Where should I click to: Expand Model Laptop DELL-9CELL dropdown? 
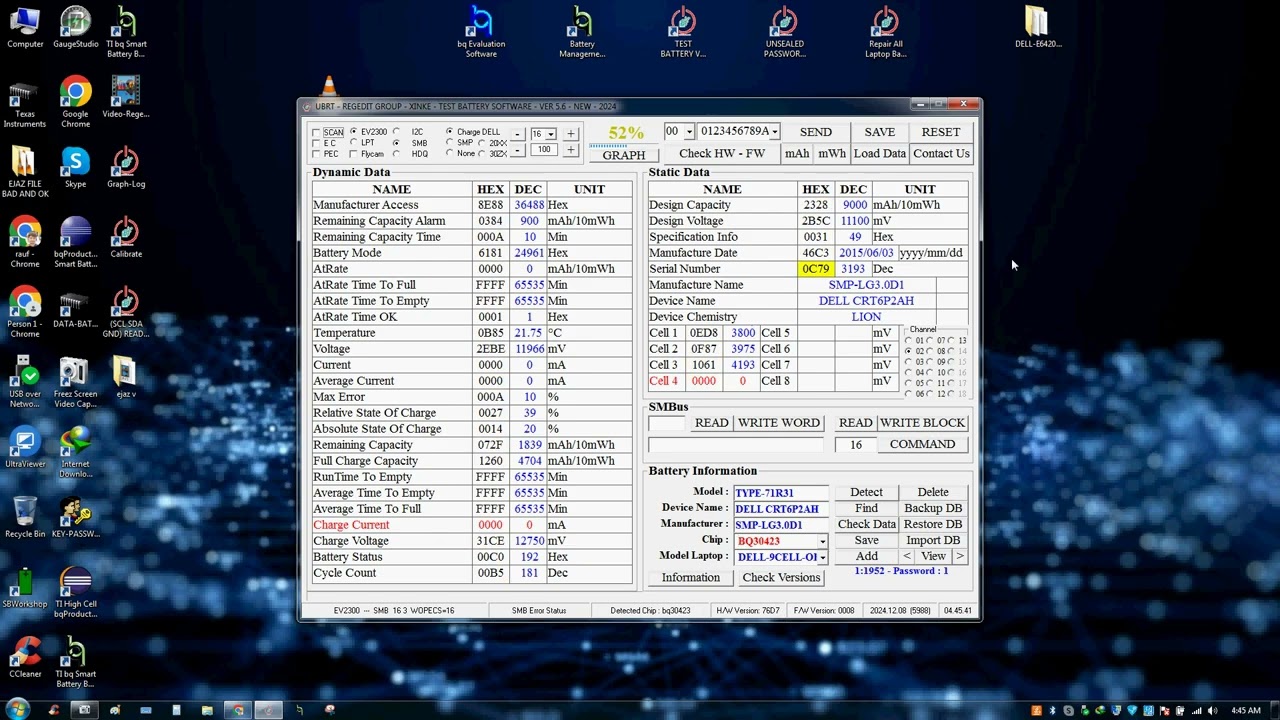822,557
